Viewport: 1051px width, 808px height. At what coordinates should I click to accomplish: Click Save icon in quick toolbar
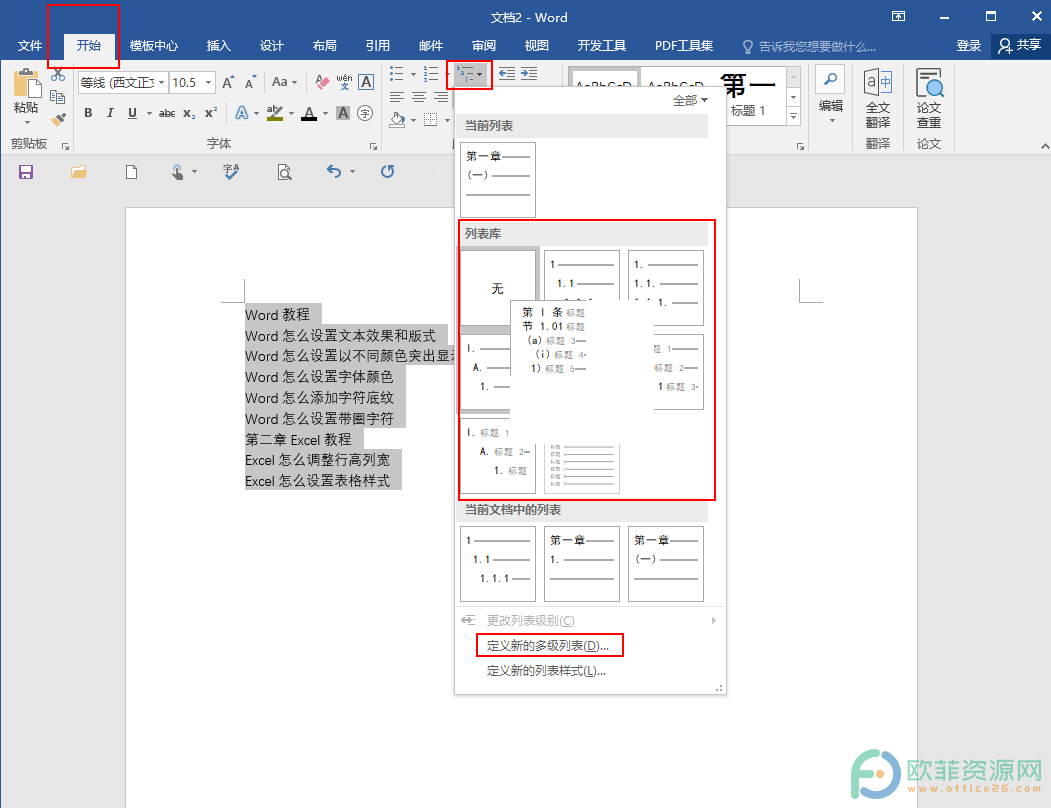click(25, 172)
